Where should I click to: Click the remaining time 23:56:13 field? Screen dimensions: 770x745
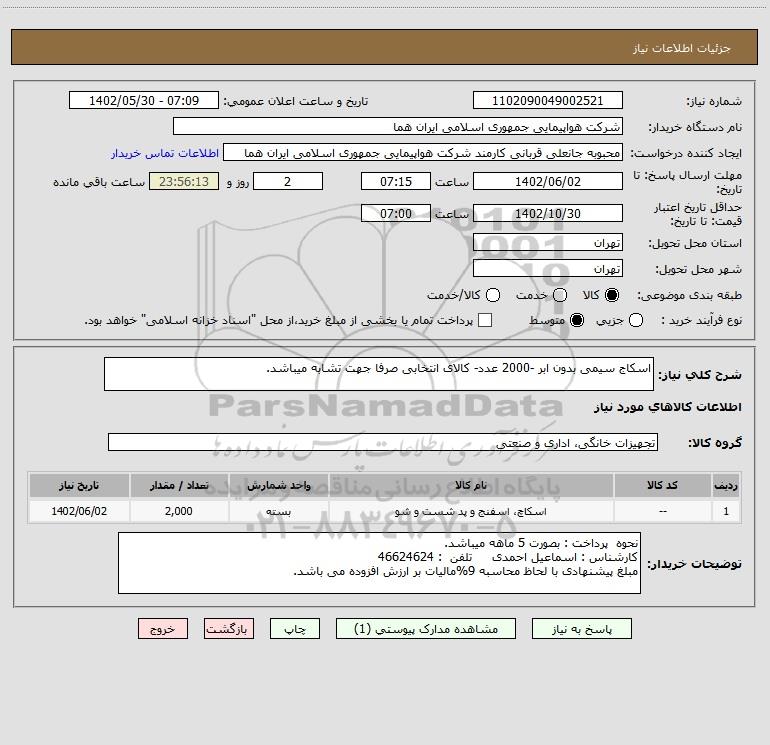(184, 181)
